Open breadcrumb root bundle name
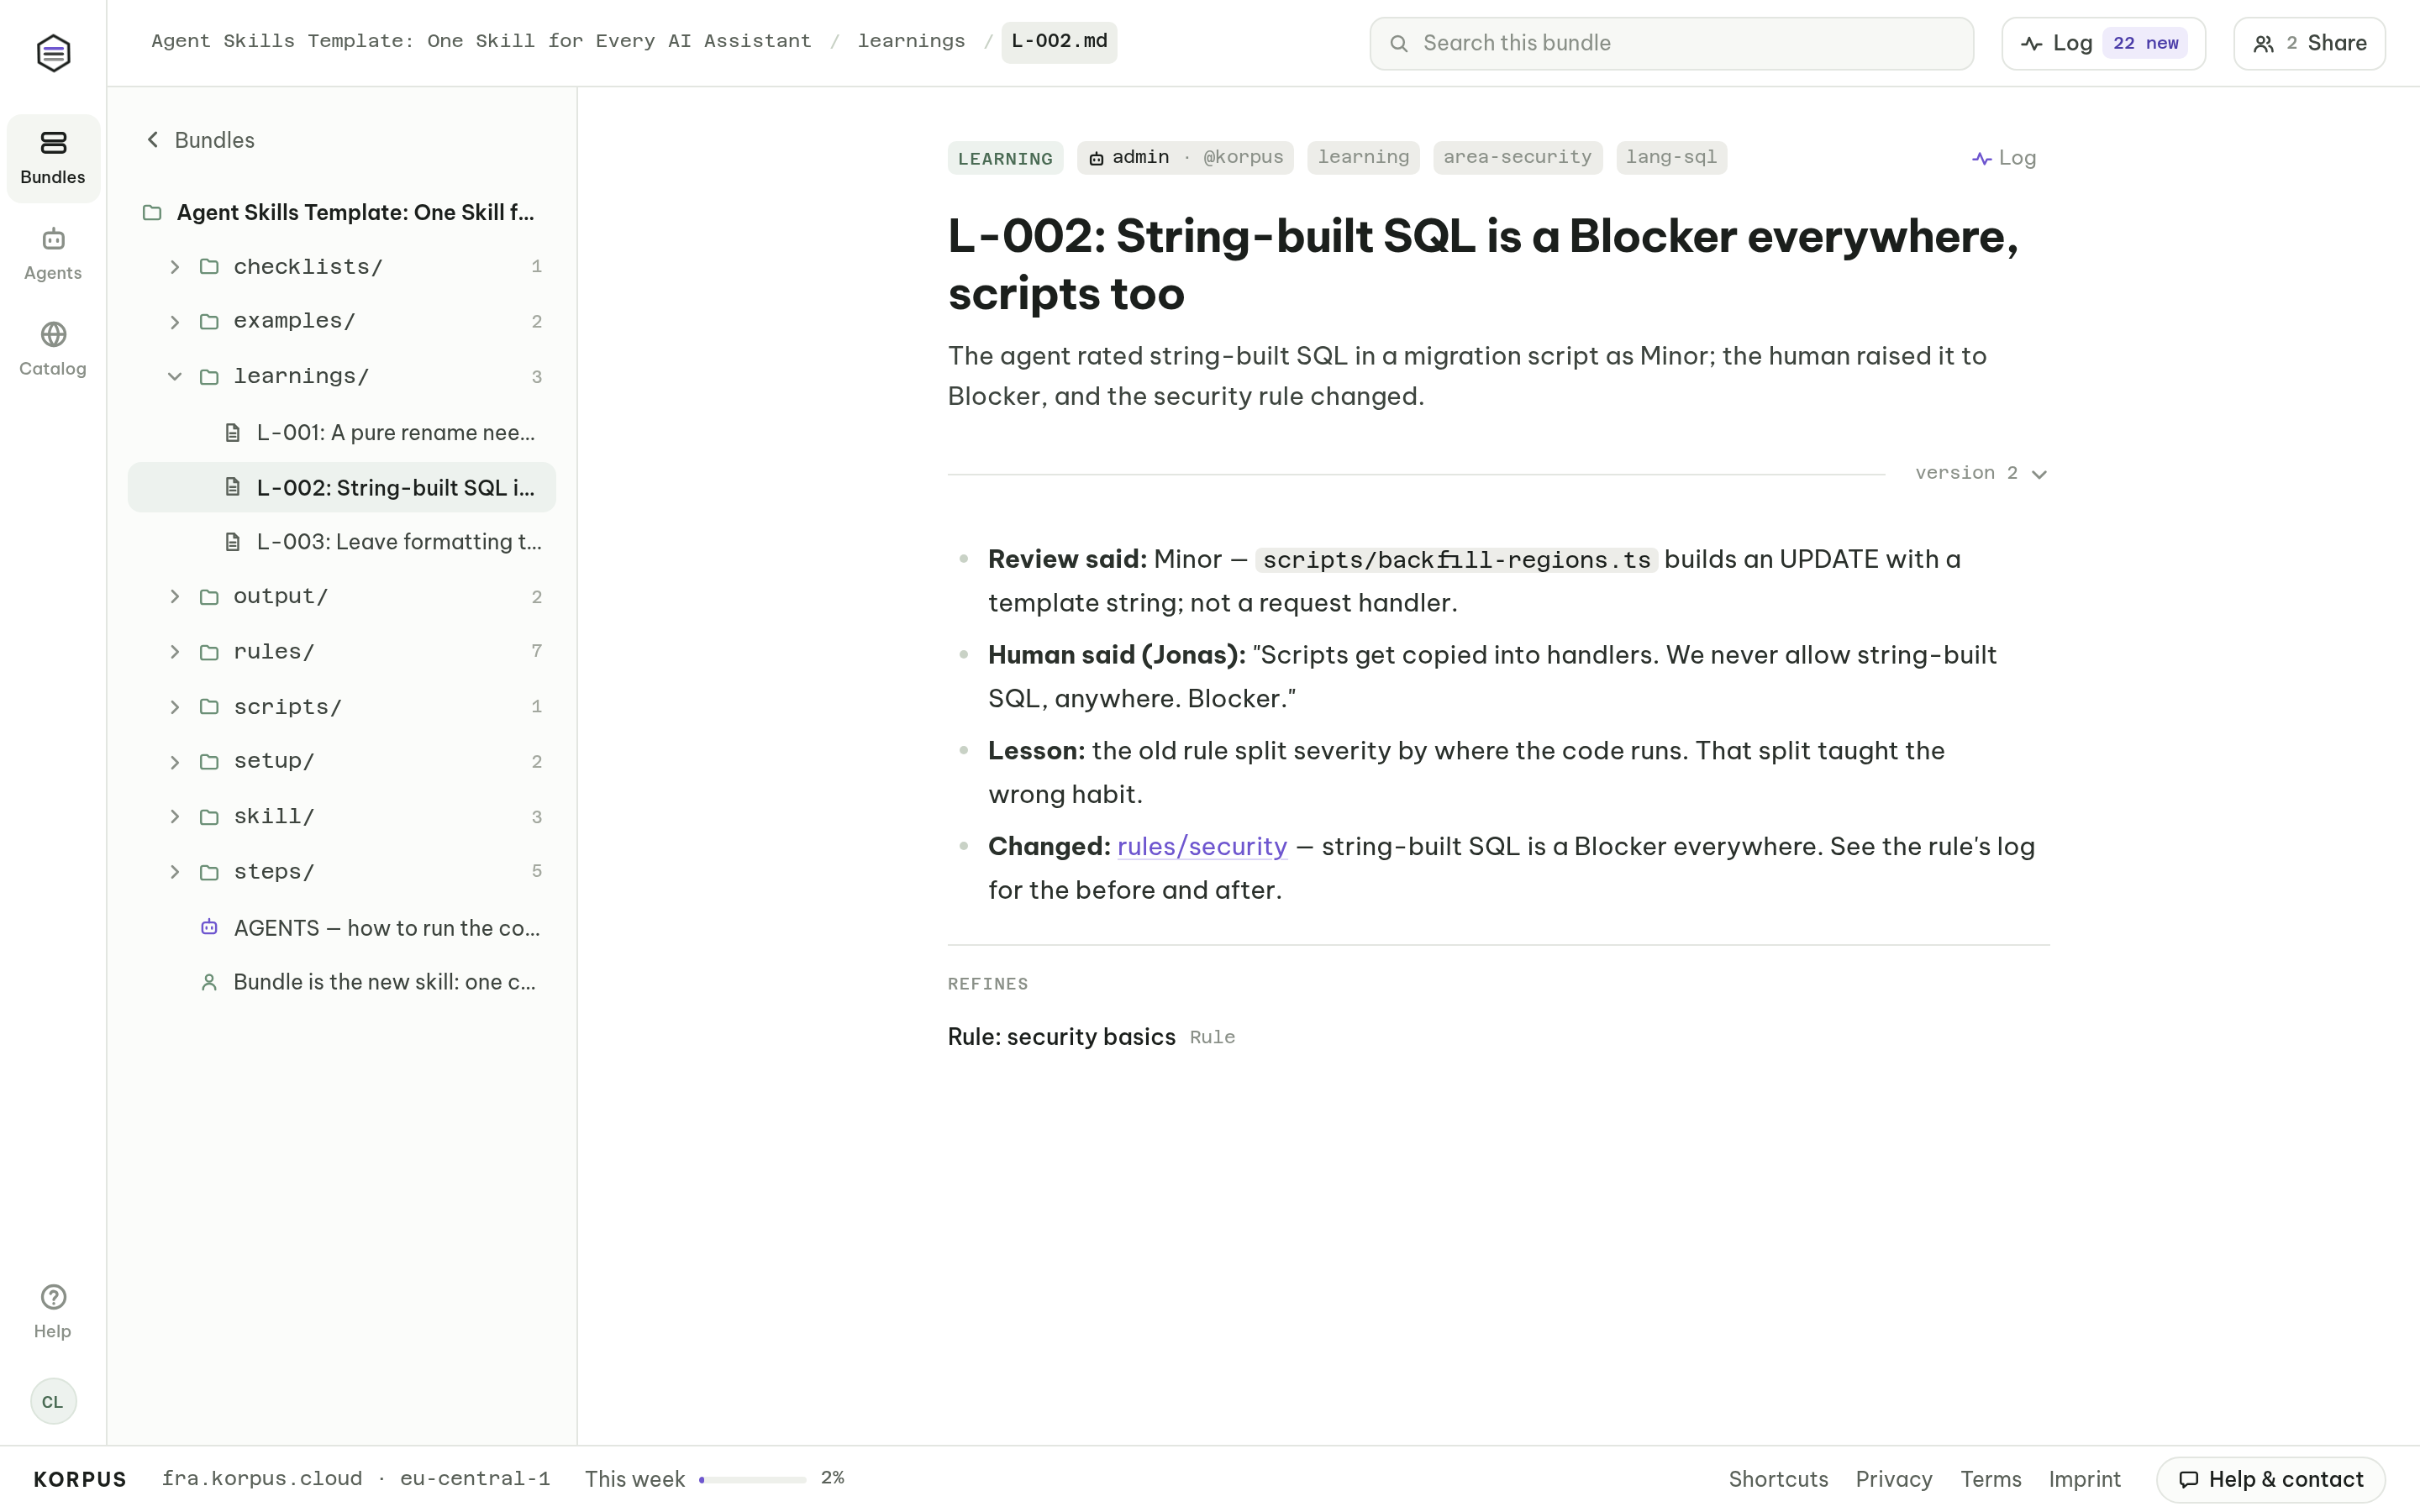This screenshot has height=1512, width=2420. pos(481,42)
